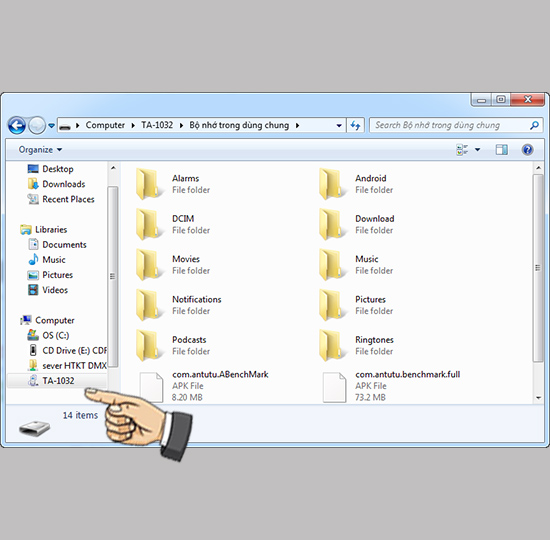Screen dimensions: 550x540
Task: Open the DCIM folder icon
Action: tap(148, 224)
